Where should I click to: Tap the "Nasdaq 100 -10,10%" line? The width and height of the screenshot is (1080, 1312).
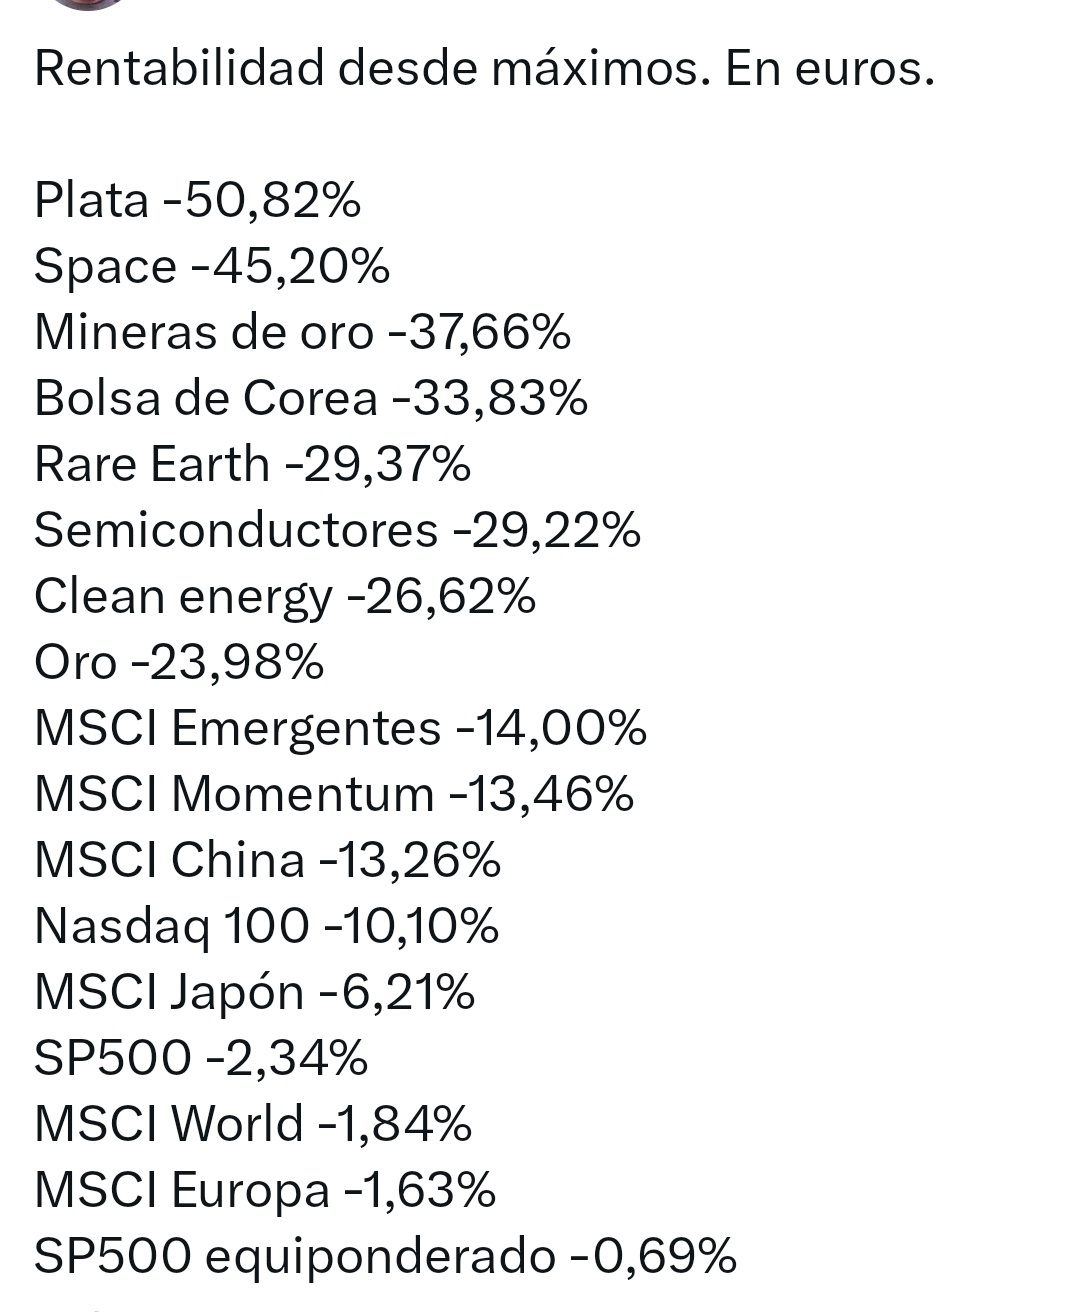pyautogui.click(x=266, y=927)
